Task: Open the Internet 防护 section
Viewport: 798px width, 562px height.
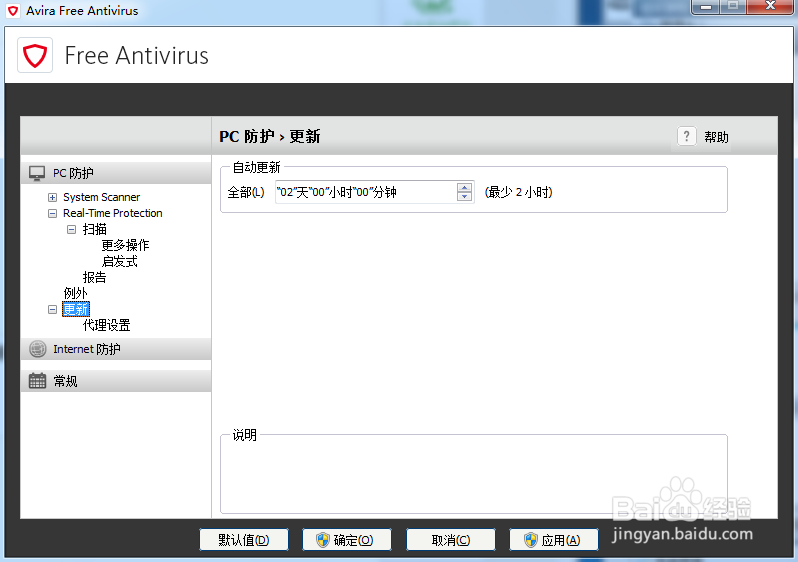Action: click(116, 349)
